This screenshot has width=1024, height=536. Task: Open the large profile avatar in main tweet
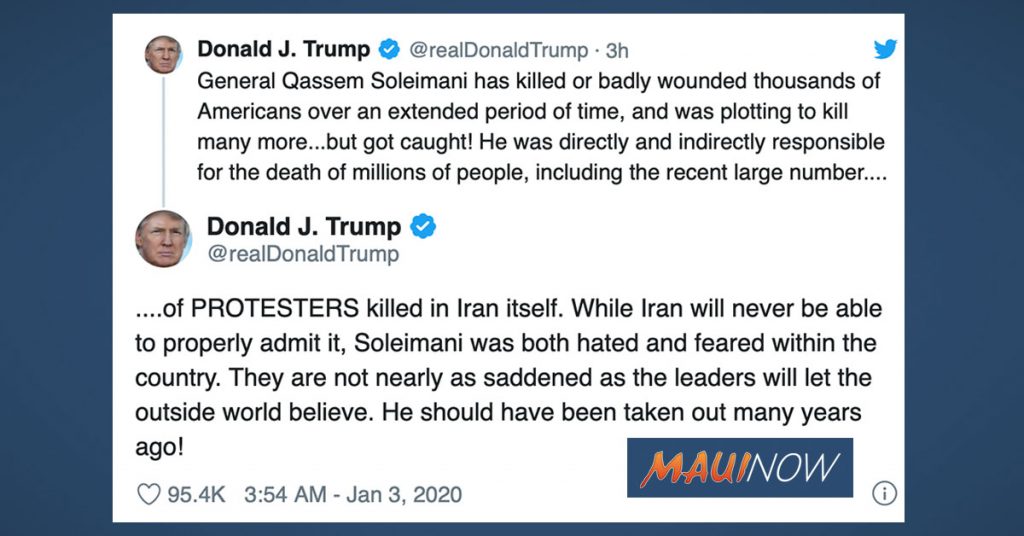(163, 238)
